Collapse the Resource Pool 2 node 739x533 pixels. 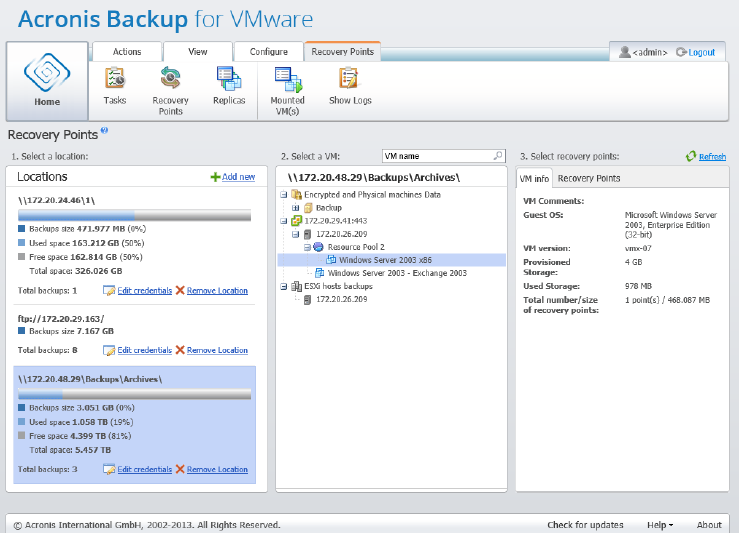point(307,246)
